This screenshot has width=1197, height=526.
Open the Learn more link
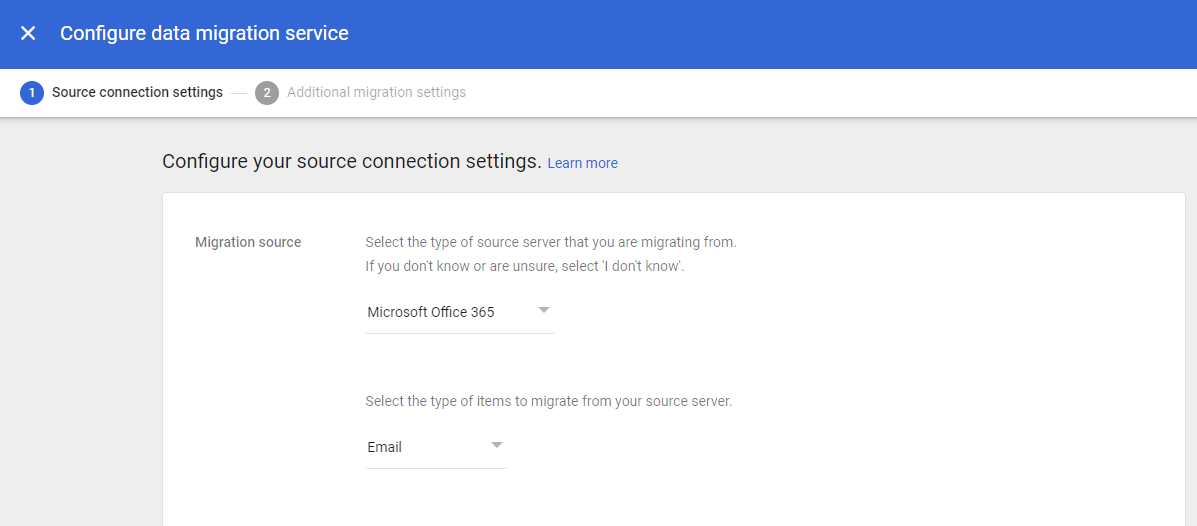(582, 163)
